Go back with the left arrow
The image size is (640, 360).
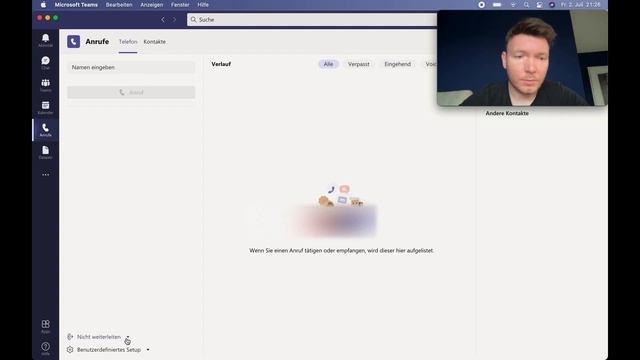163,20
